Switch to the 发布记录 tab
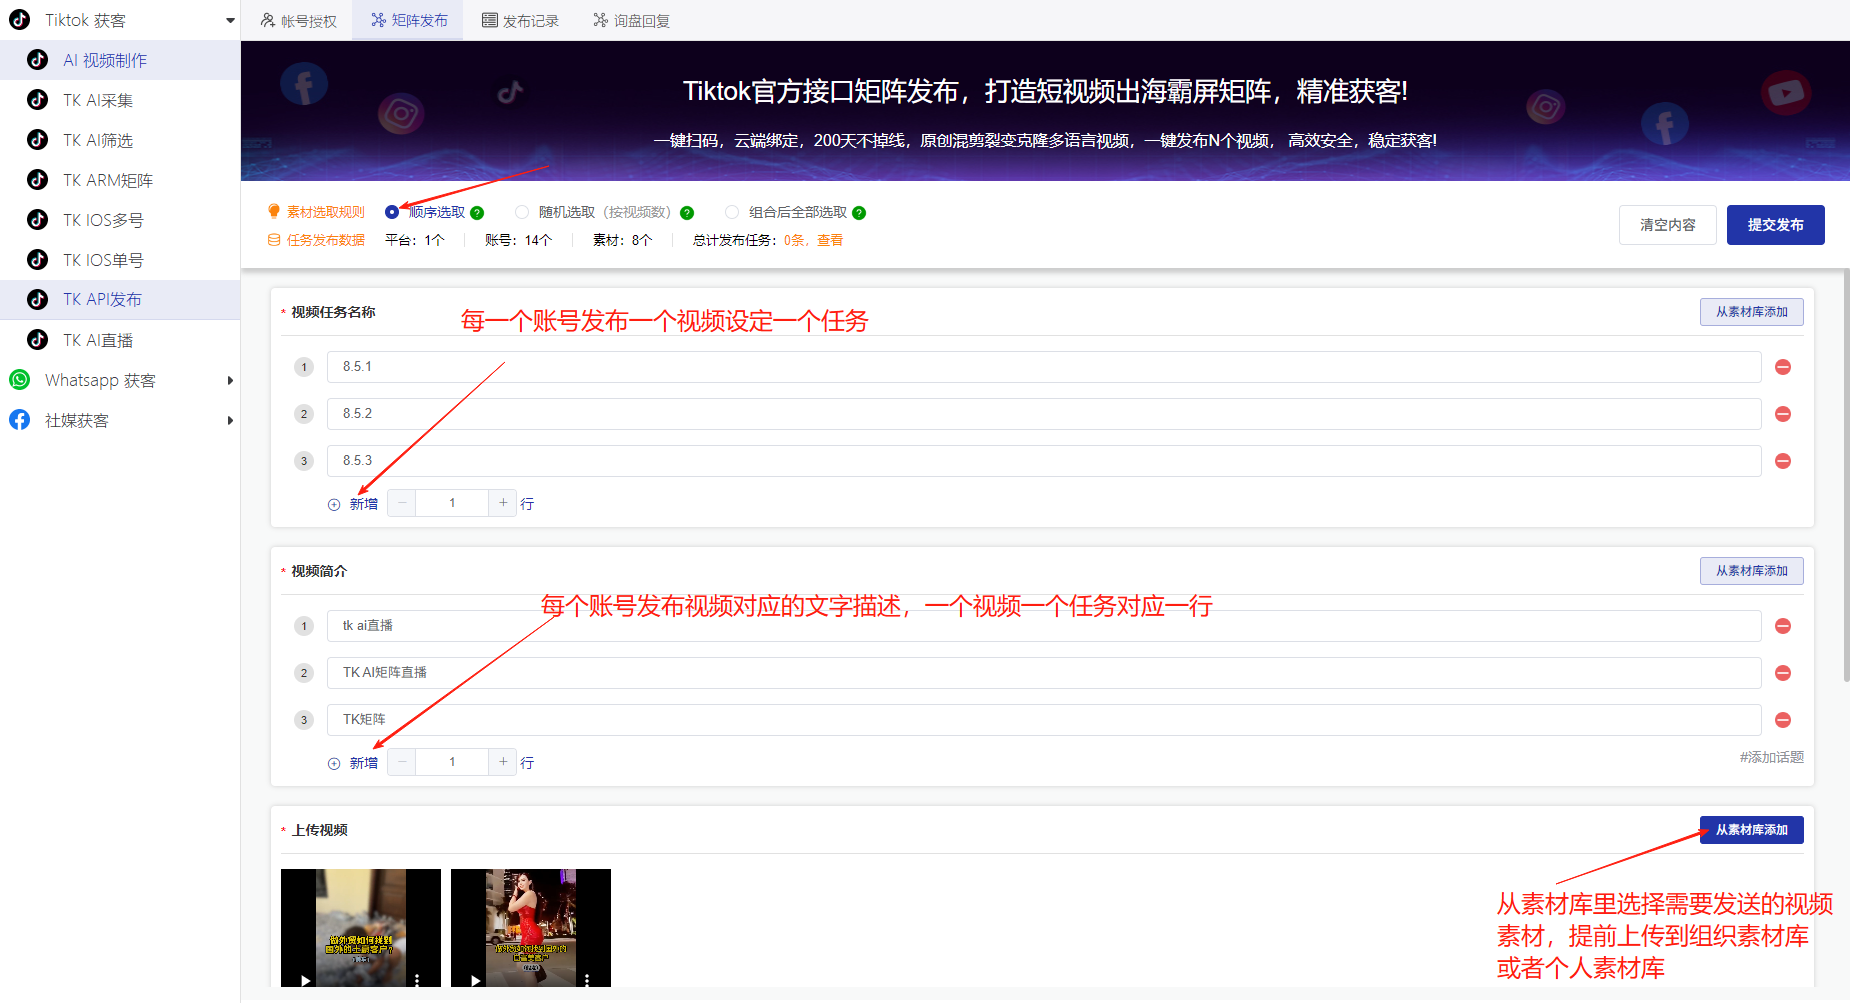1853x1003 pixels. pos(520,19)
